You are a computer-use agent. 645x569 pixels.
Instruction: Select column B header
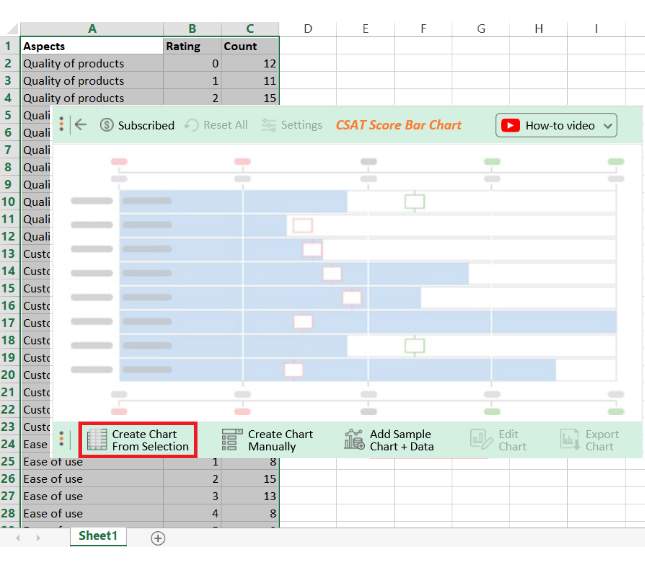click(x=192, y=29)
